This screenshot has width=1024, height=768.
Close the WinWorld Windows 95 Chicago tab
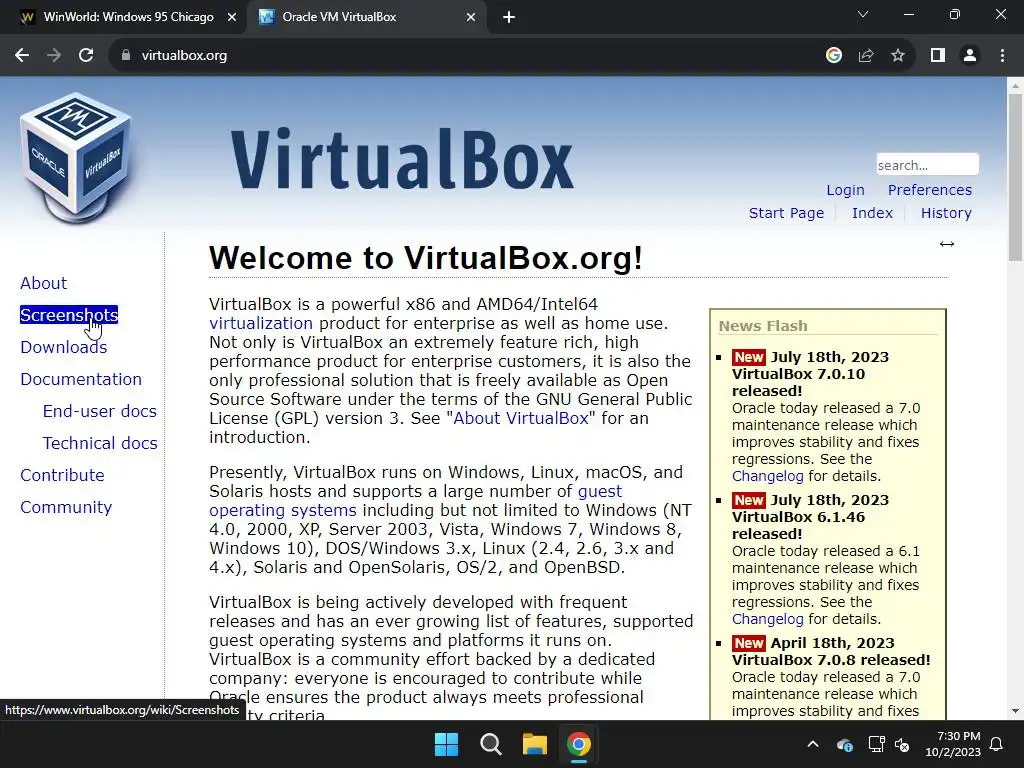point(232,18)
